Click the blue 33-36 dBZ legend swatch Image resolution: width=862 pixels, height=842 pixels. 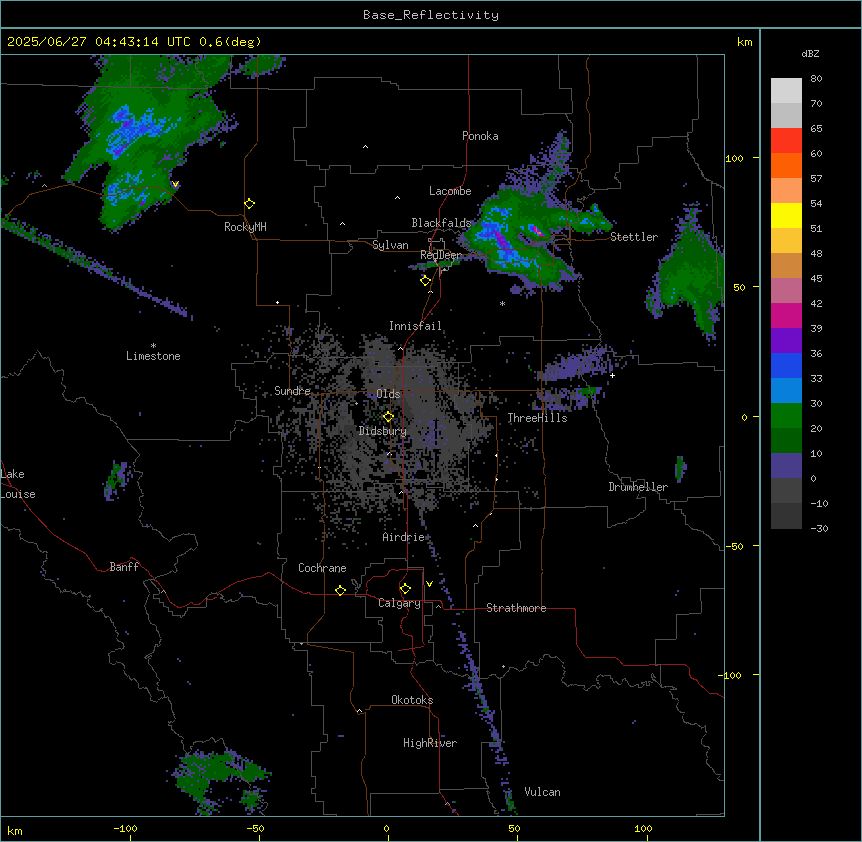tap(786, 365)
